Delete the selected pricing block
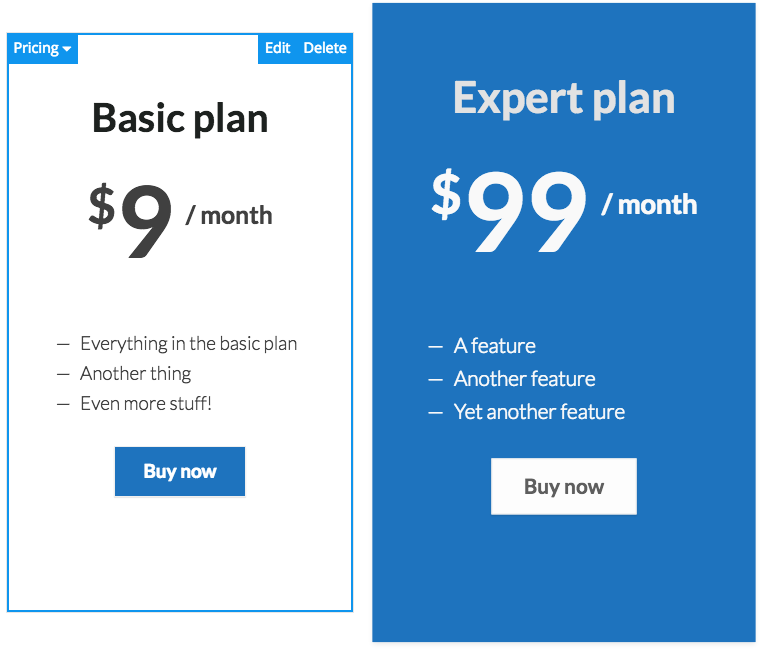This screenshot has width=763, height=655. click(x=325, y=48)
